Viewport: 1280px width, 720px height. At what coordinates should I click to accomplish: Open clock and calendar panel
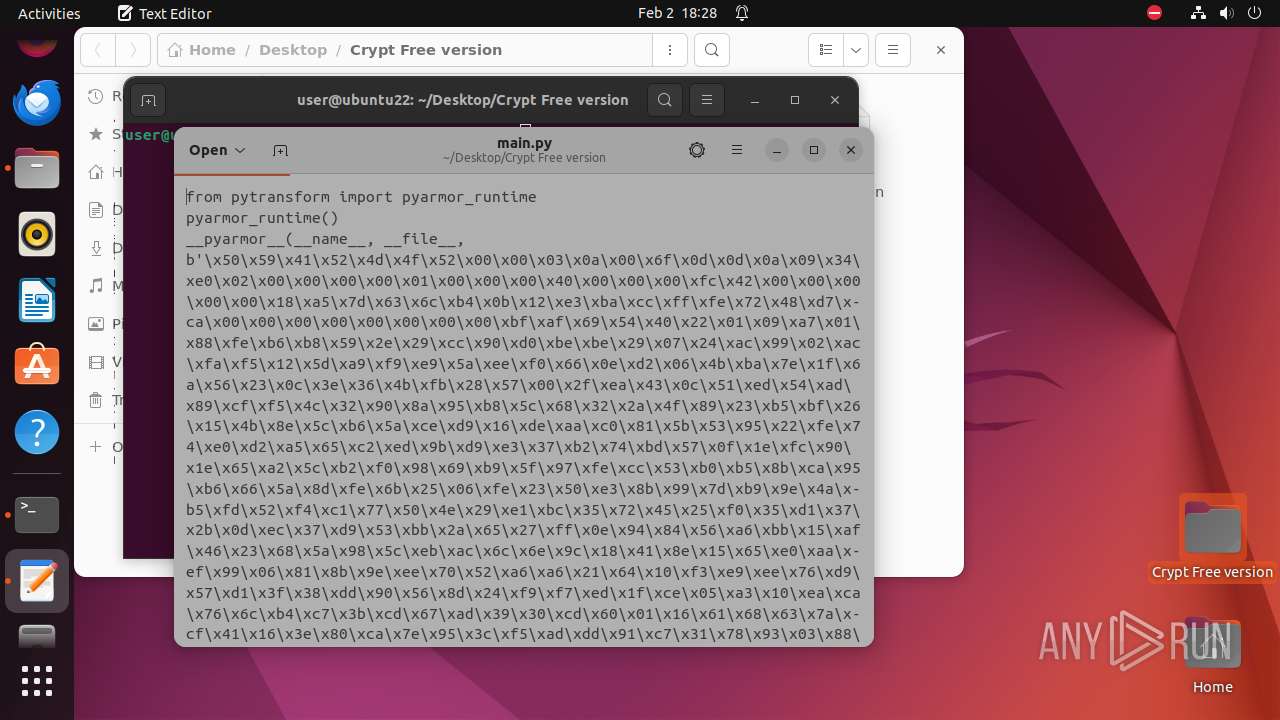(677, 13)
